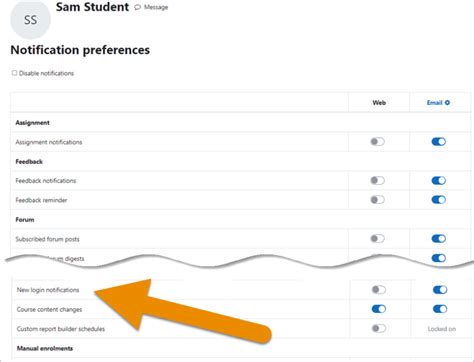Turn off Email toggle for Feedback notifications
The image size is (474, 362).
[x=439, y=181]
